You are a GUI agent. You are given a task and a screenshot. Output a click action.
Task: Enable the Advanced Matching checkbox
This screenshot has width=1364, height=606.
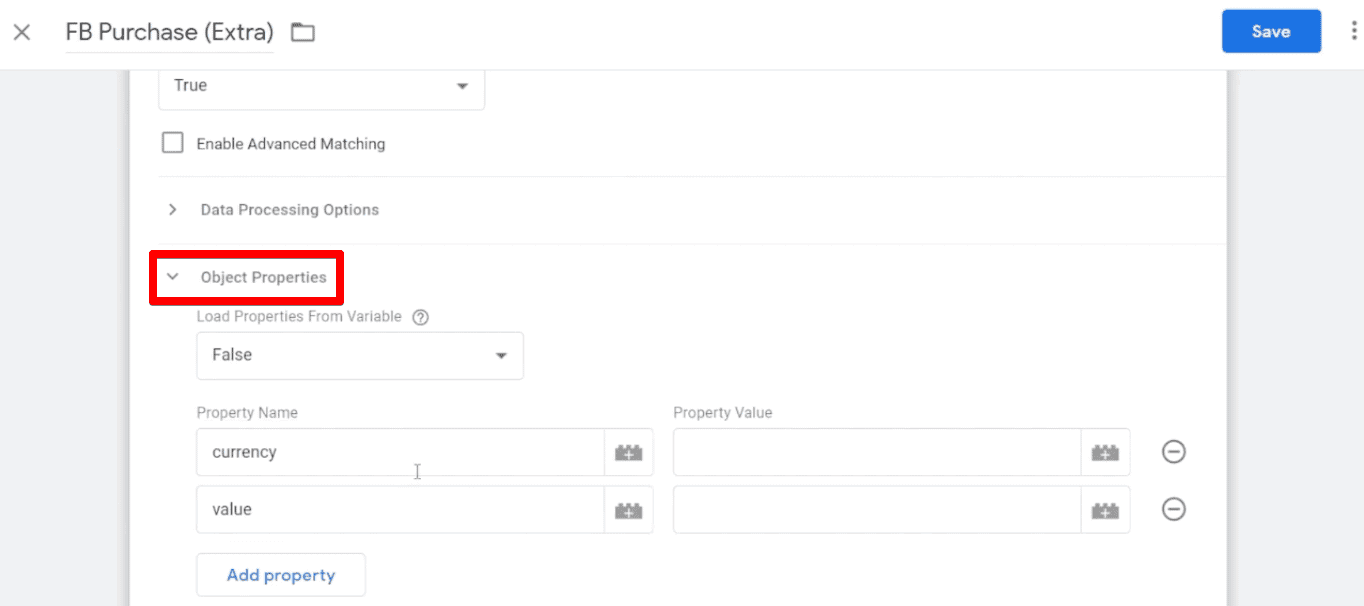click(x=172, y=142)
